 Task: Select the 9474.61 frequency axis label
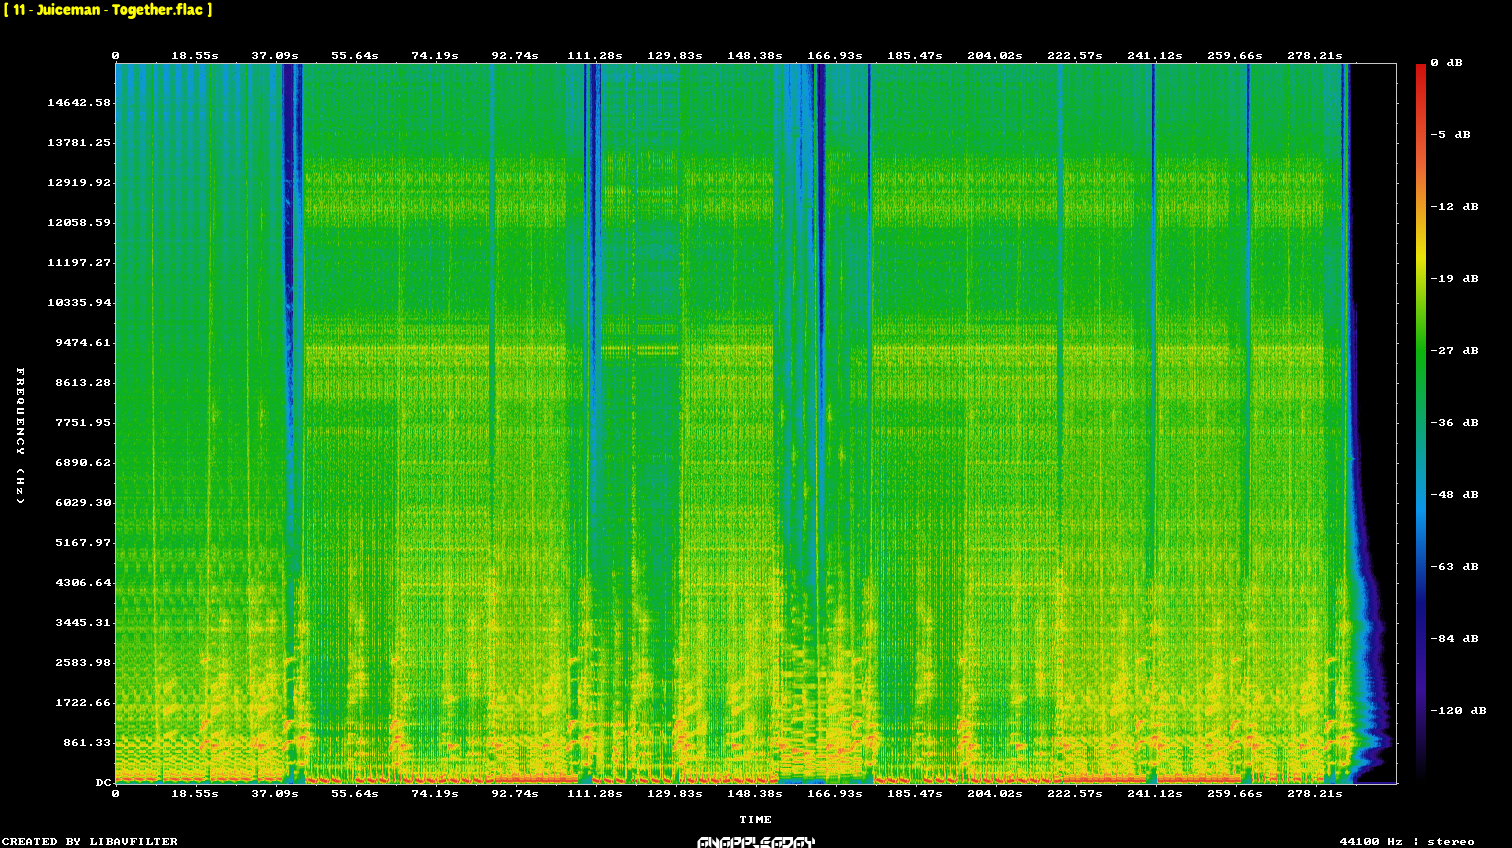(83, 343)
